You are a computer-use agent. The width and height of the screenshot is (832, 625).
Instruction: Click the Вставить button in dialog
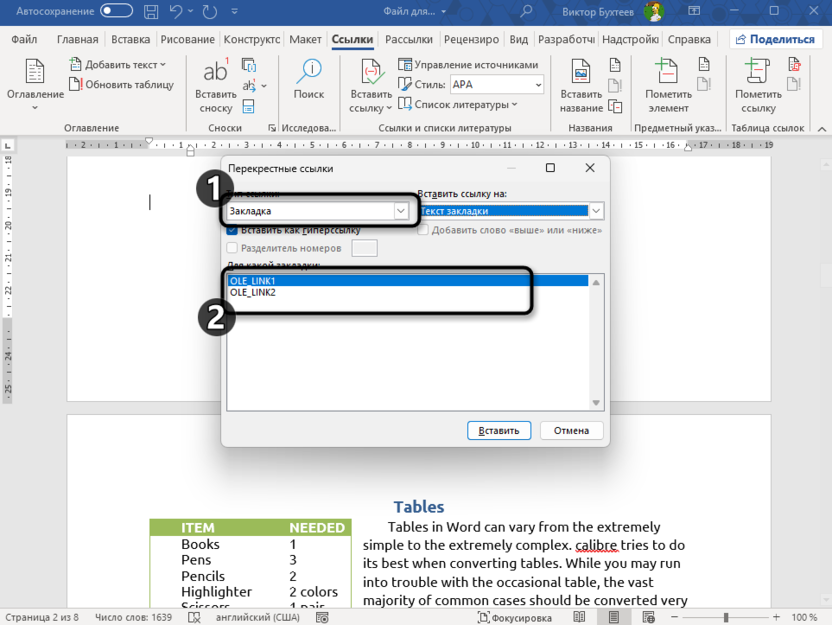coord(499,431)
